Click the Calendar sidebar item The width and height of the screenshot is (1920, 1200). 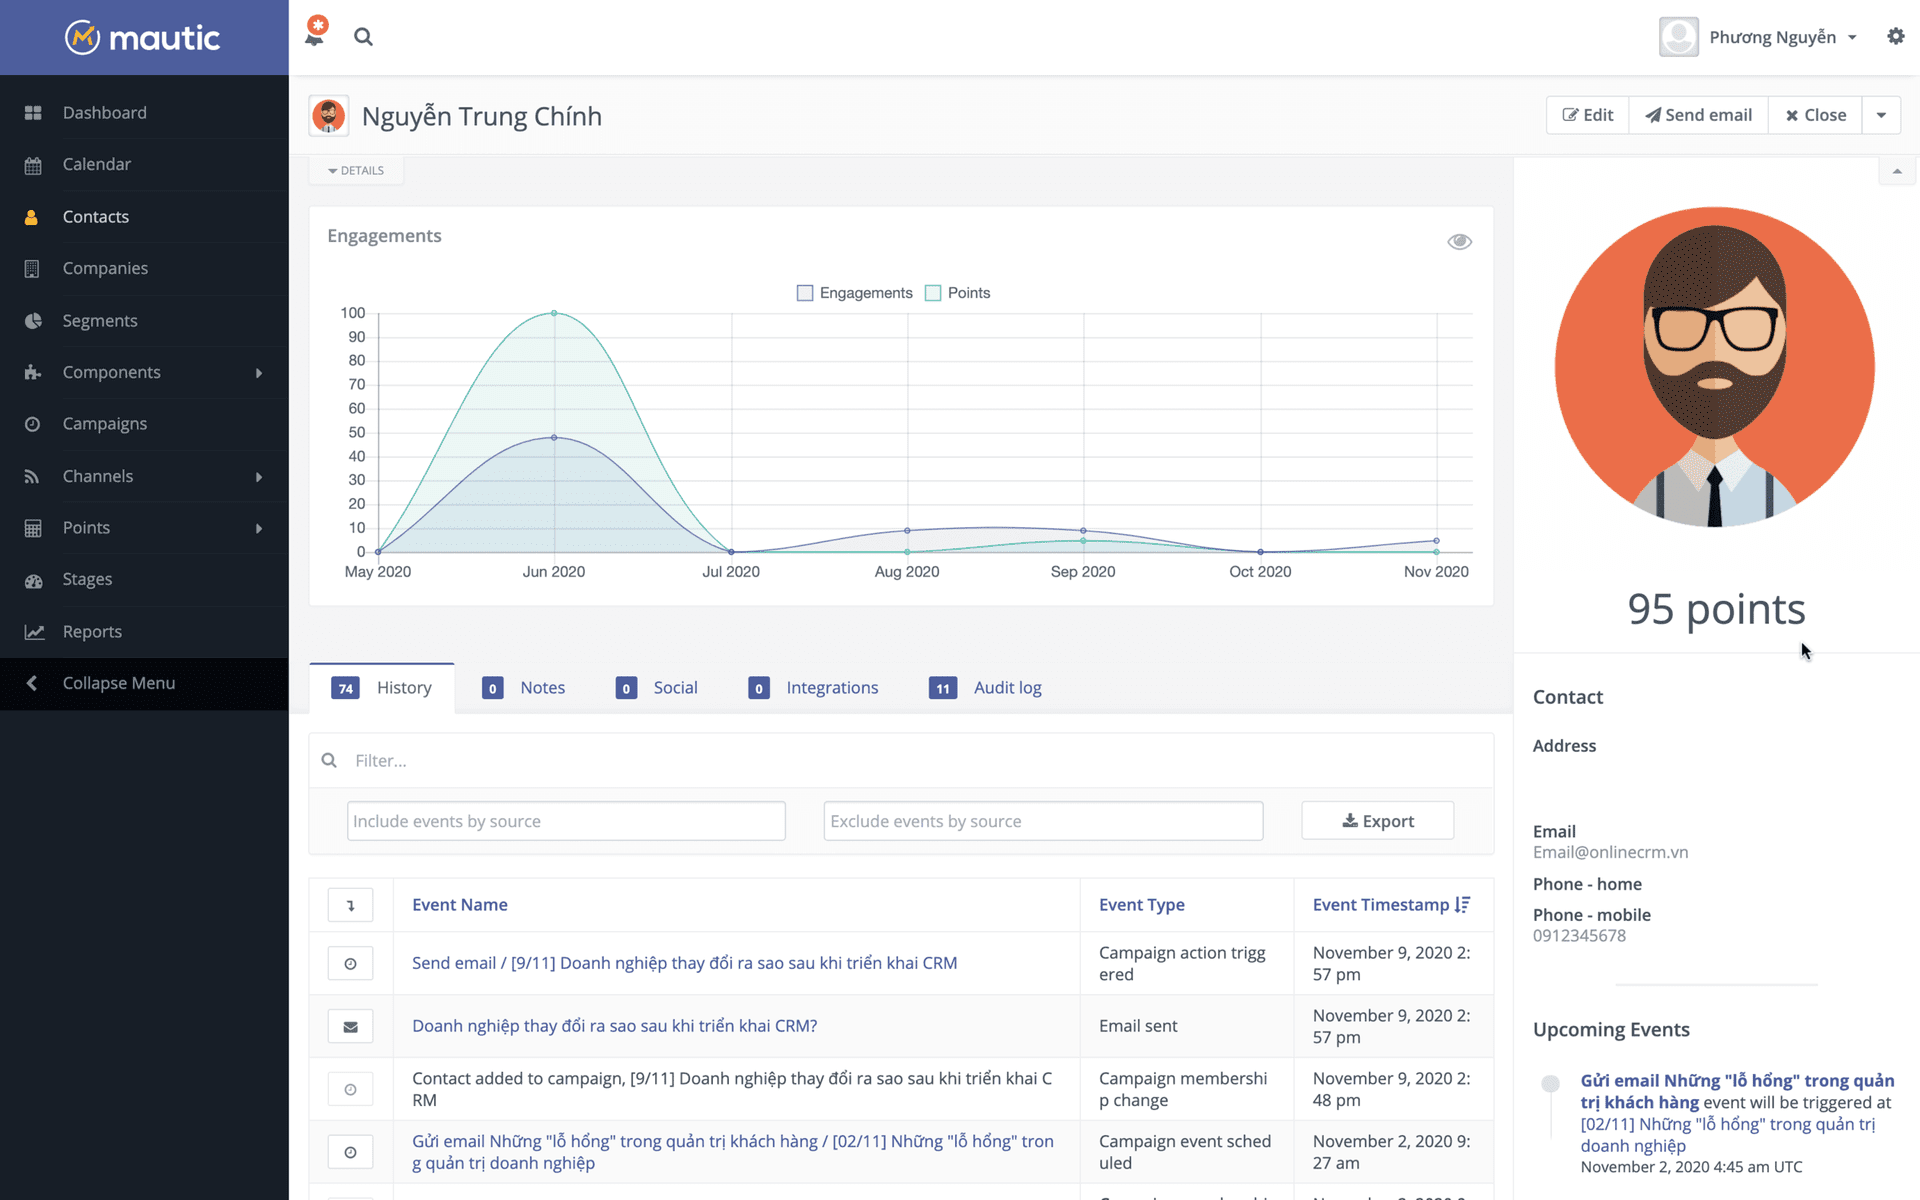point(96,164)
